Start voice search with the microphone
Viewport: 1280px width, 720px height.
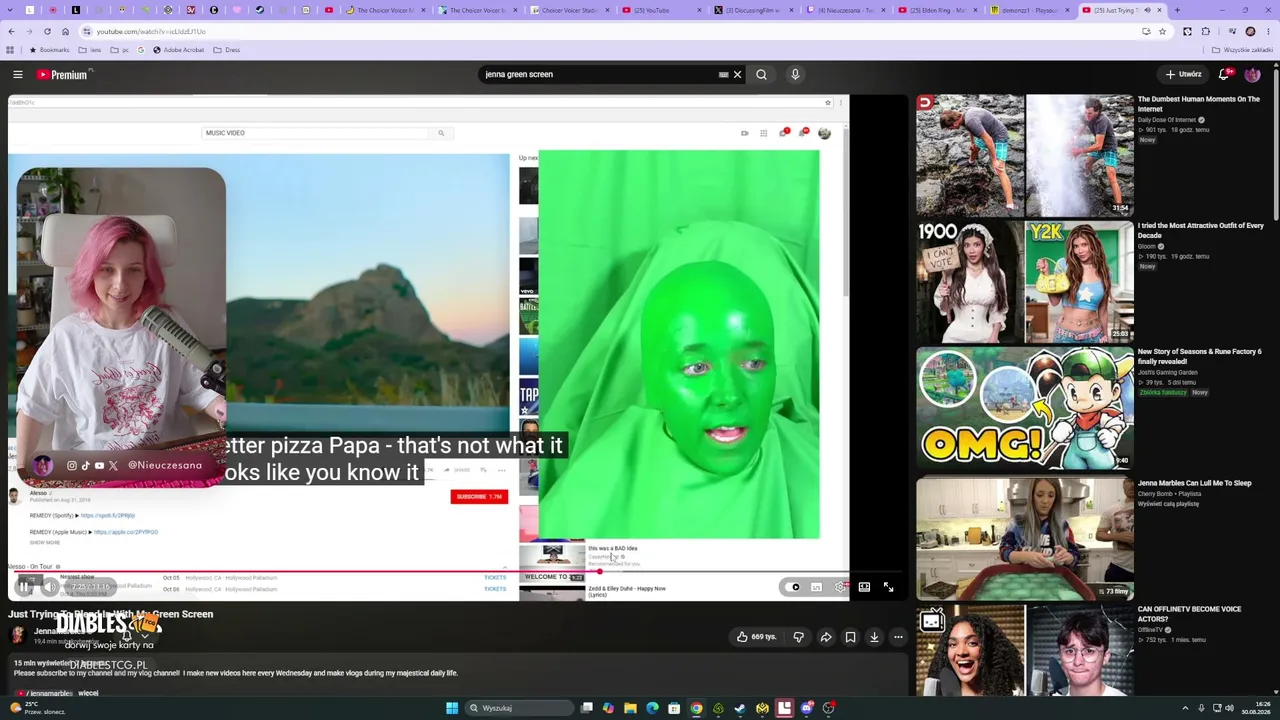click(x=795, y=74)
